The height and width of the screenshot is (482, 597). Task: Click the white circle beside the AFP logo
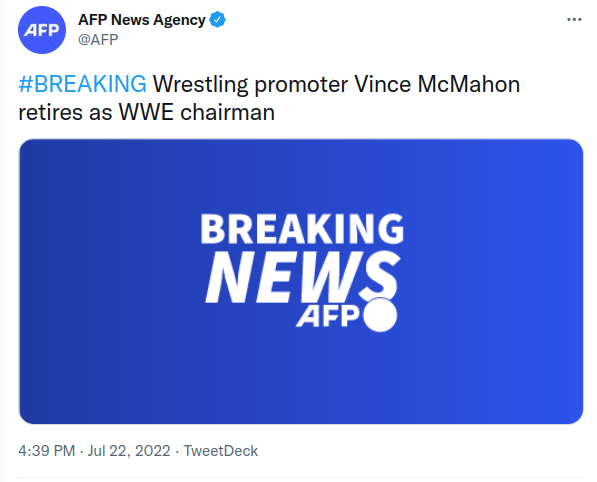[380, 315]
